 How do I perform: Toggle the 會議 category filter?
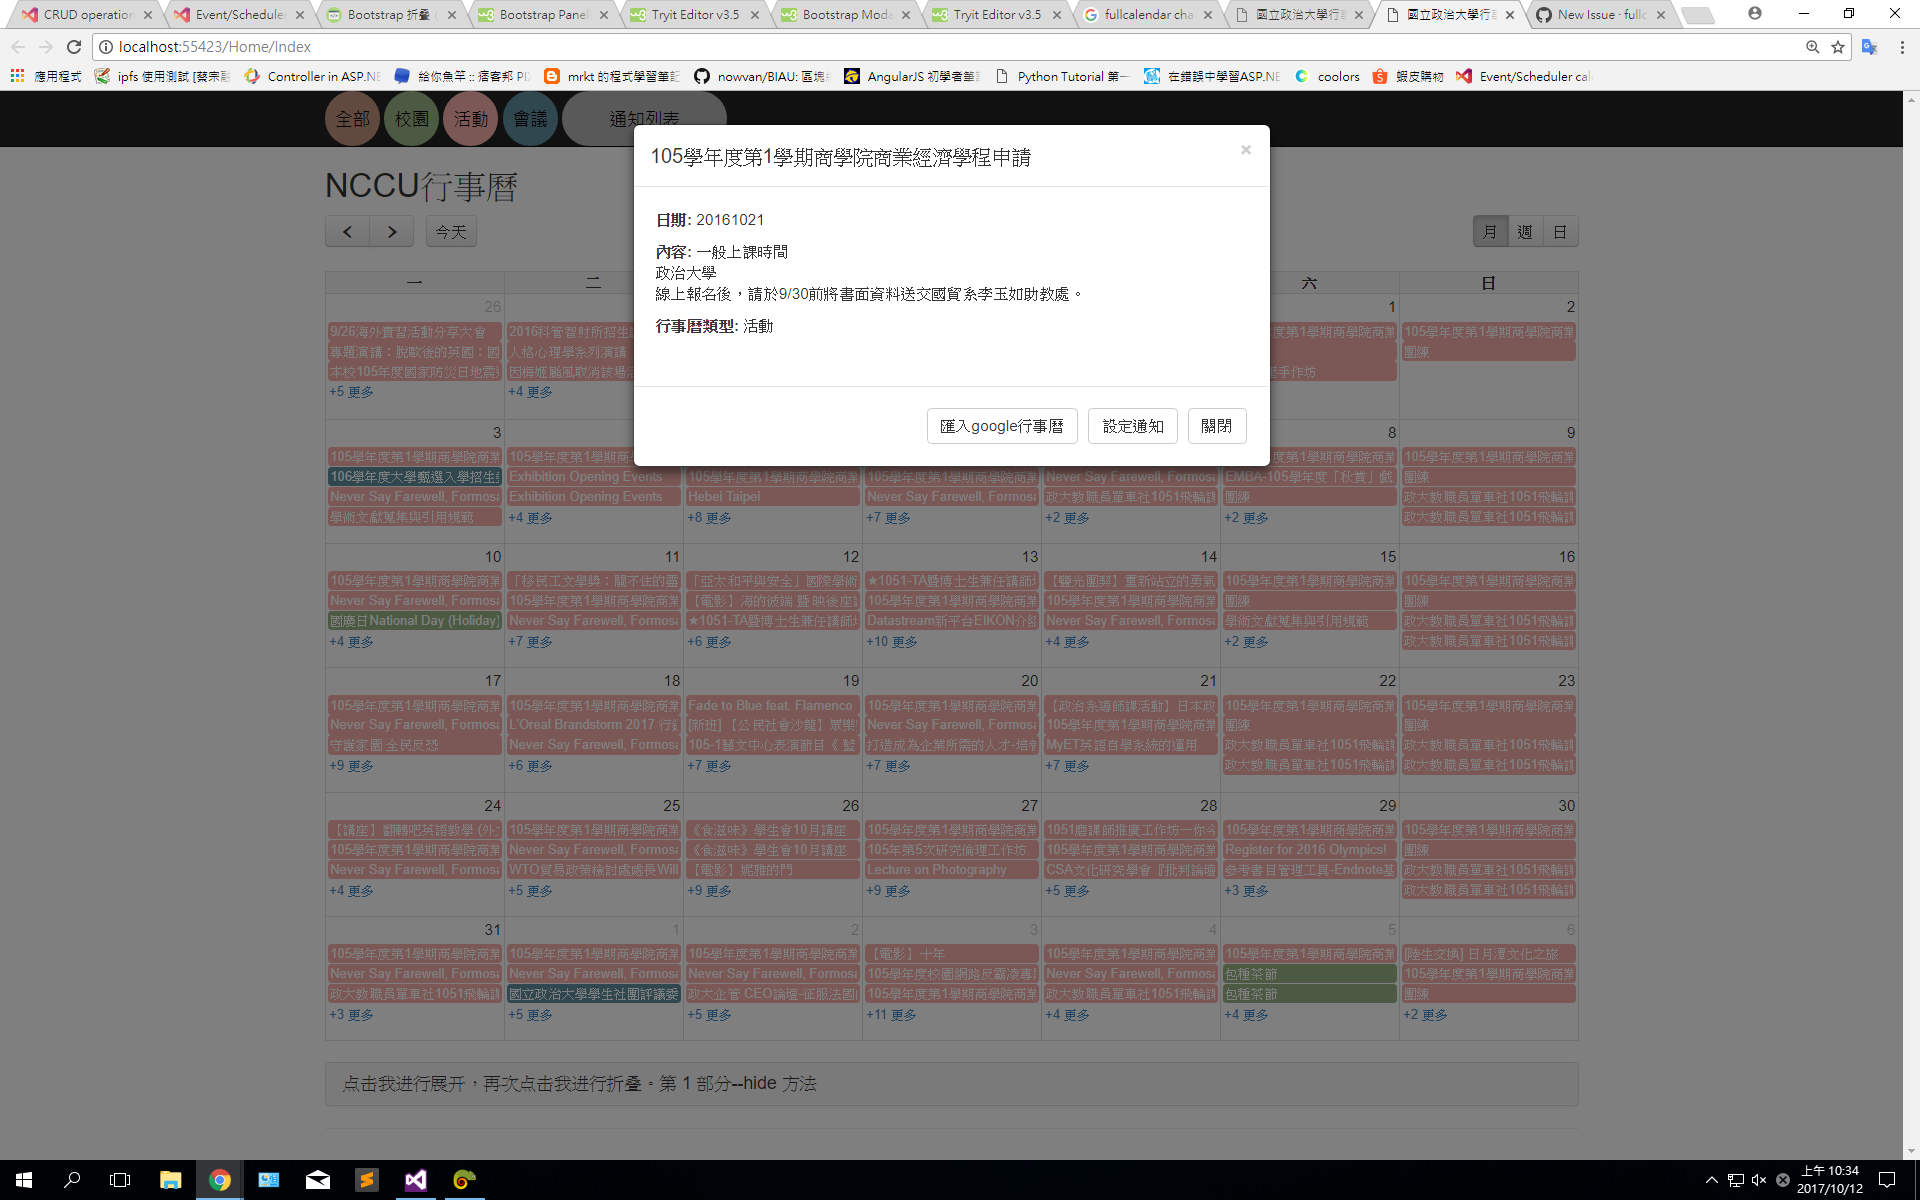coord(530,118)
